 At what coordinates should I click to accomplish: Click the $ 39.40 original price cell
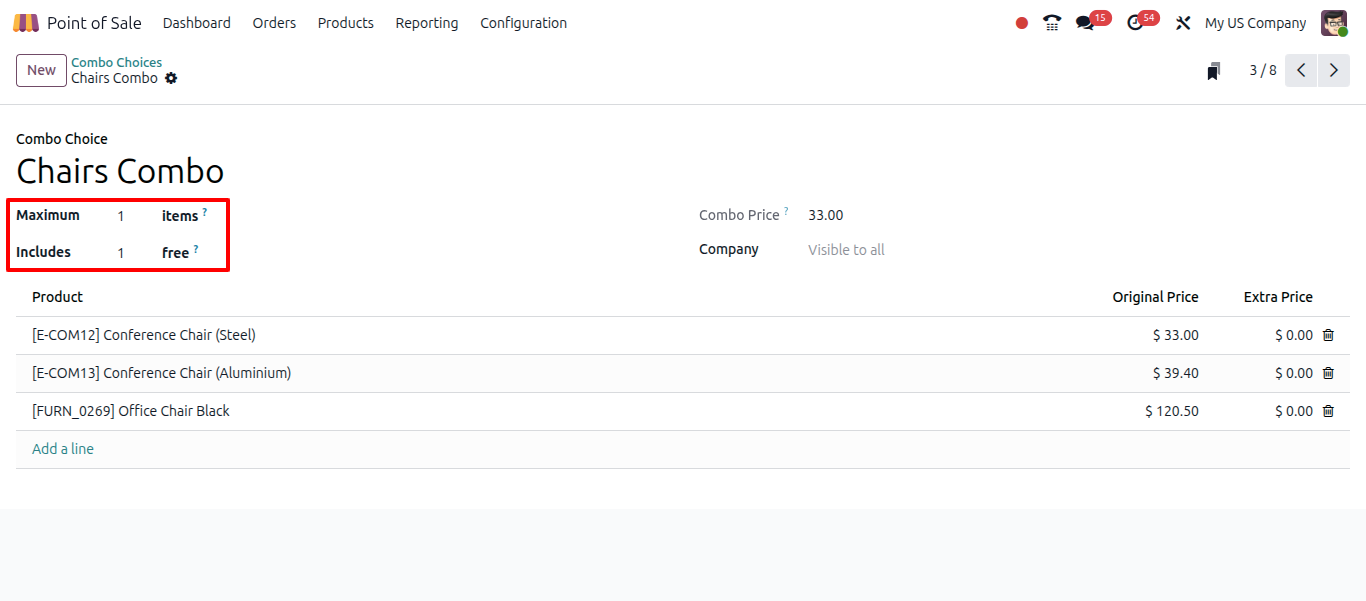pos(1175,373)
